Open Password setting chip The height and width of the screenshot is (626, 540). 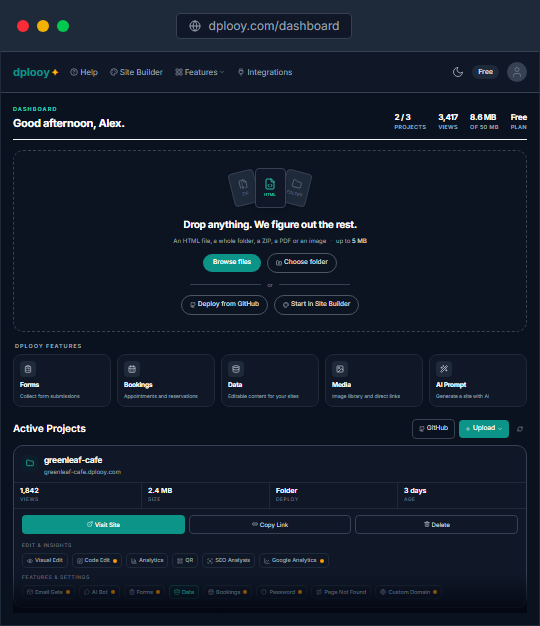[x=281, y=592]
